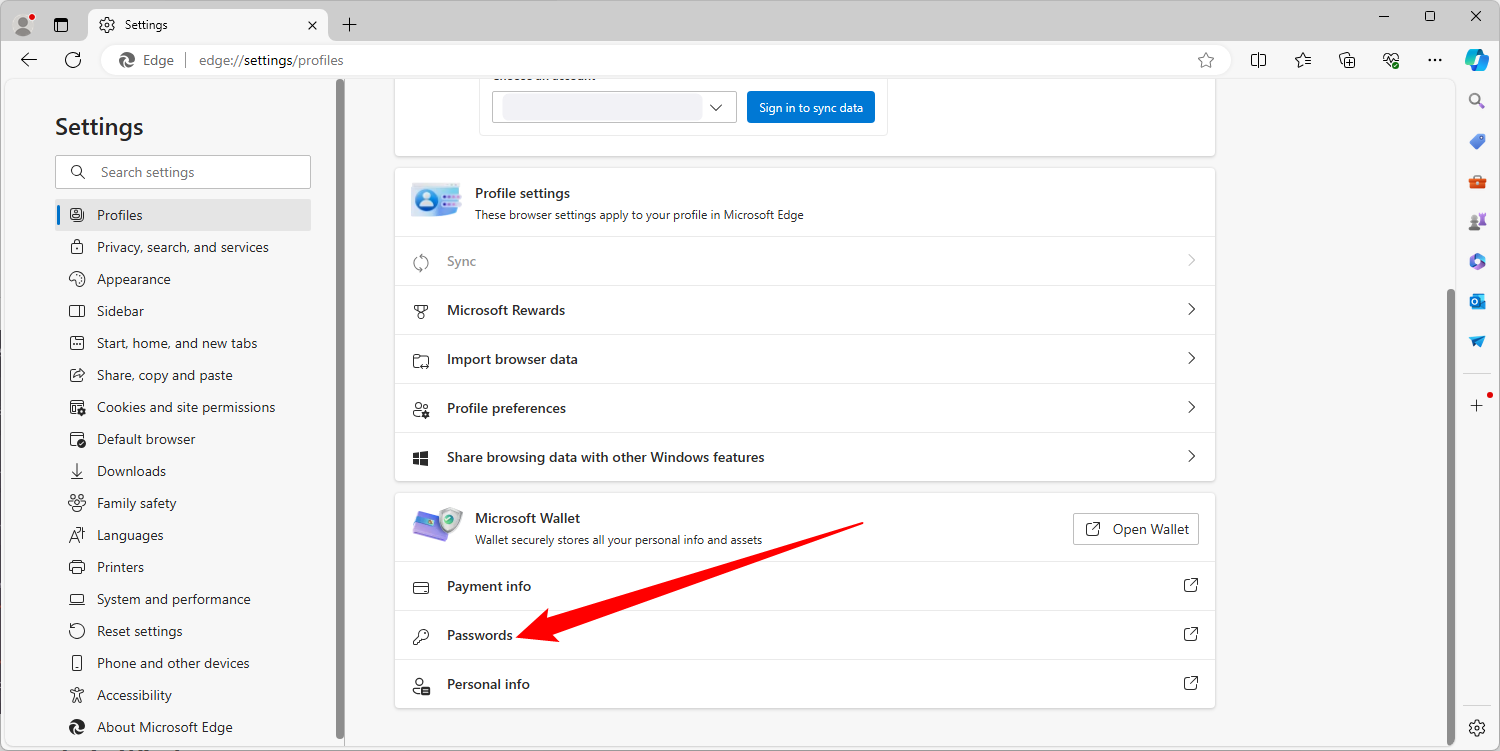
Task: Click the sidebar Search magnifier icon
Action: coord(1477,101)
